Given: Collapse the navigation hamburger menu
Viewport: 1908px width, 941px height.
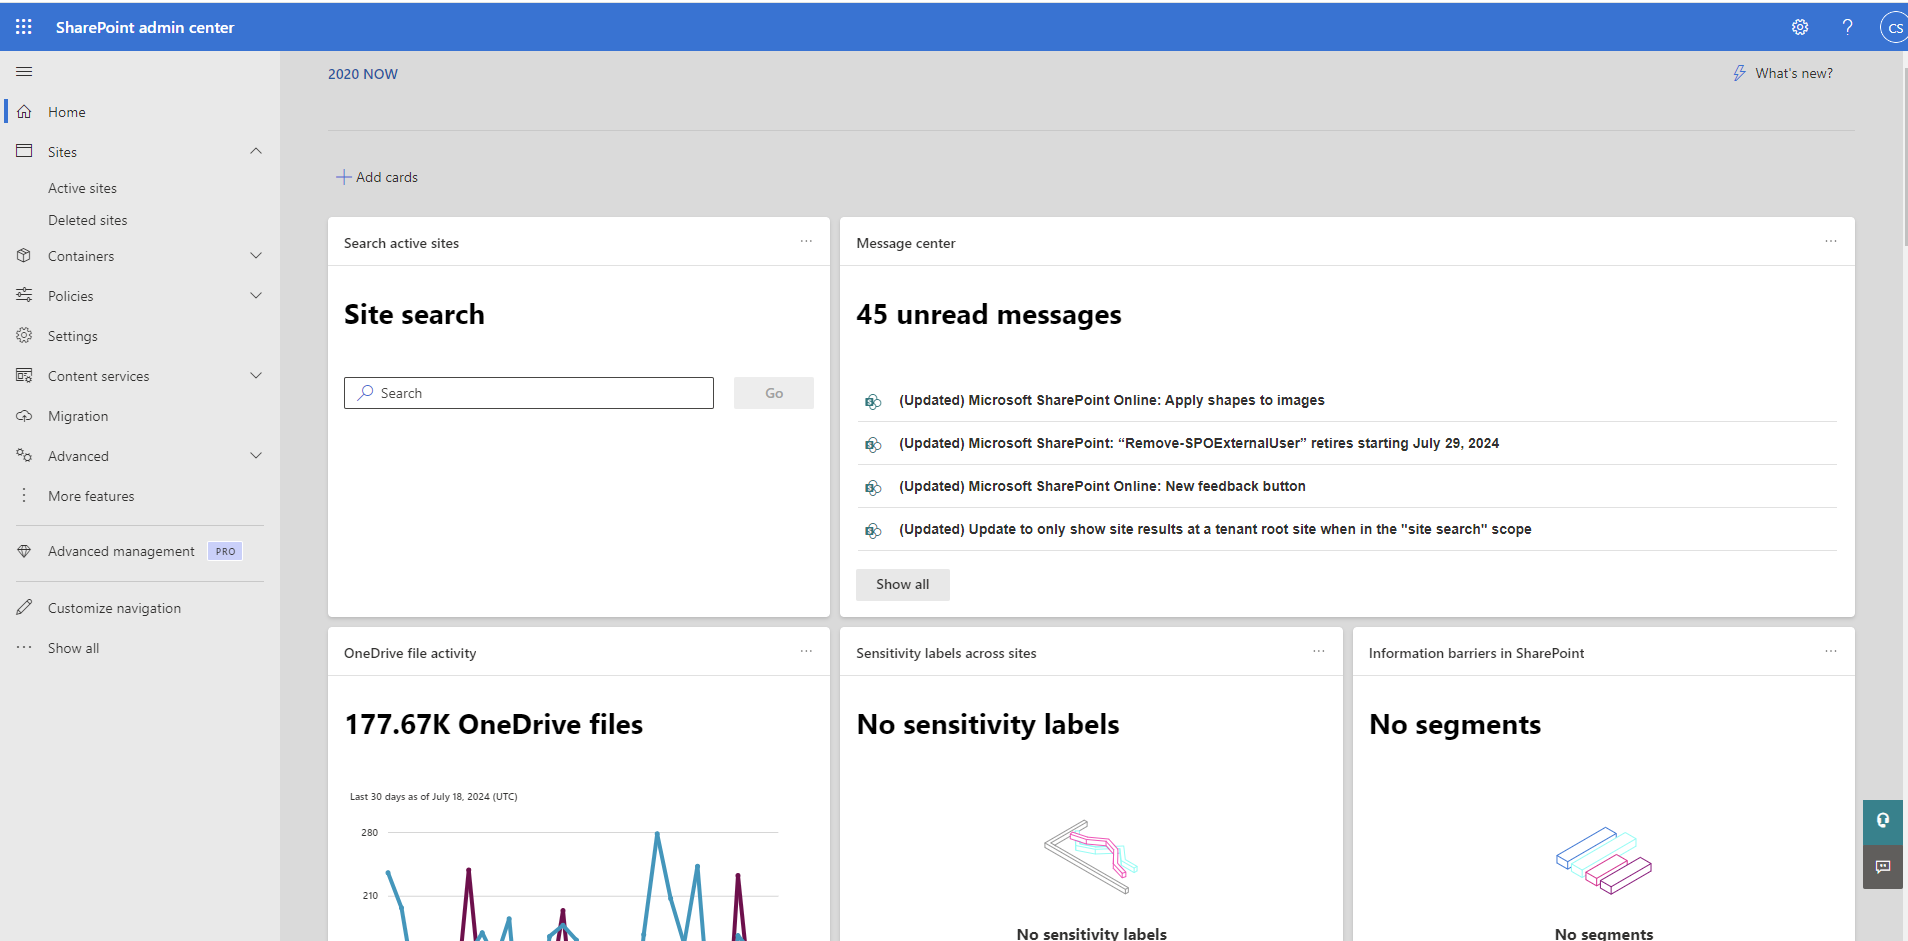Looking at the screenshot, I should coord(24,72).
